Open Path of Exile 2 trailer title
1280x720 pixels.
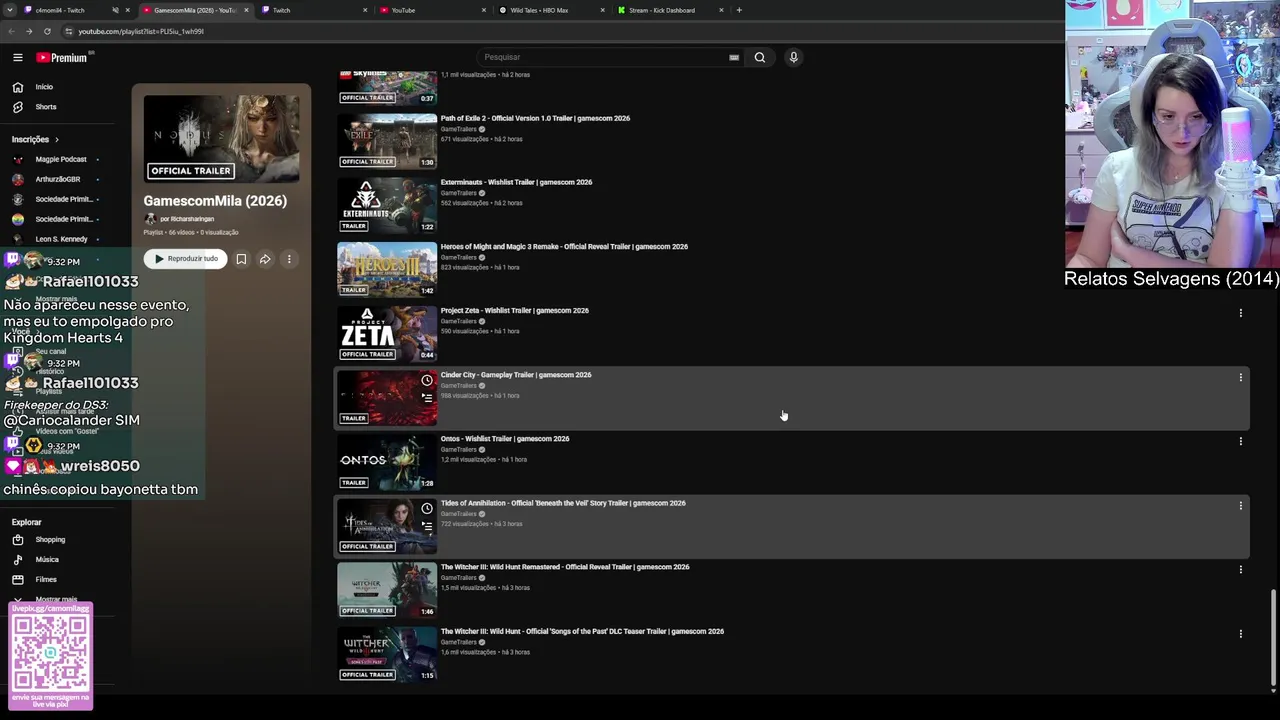pos(535,118)
